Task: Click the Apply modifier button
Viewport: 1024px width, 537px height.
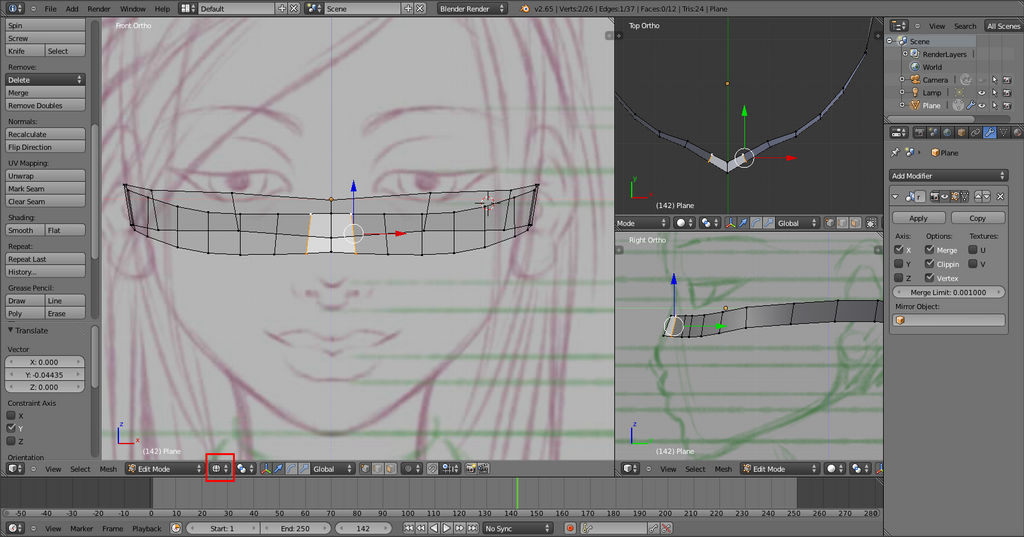Action: click(918, 217)
